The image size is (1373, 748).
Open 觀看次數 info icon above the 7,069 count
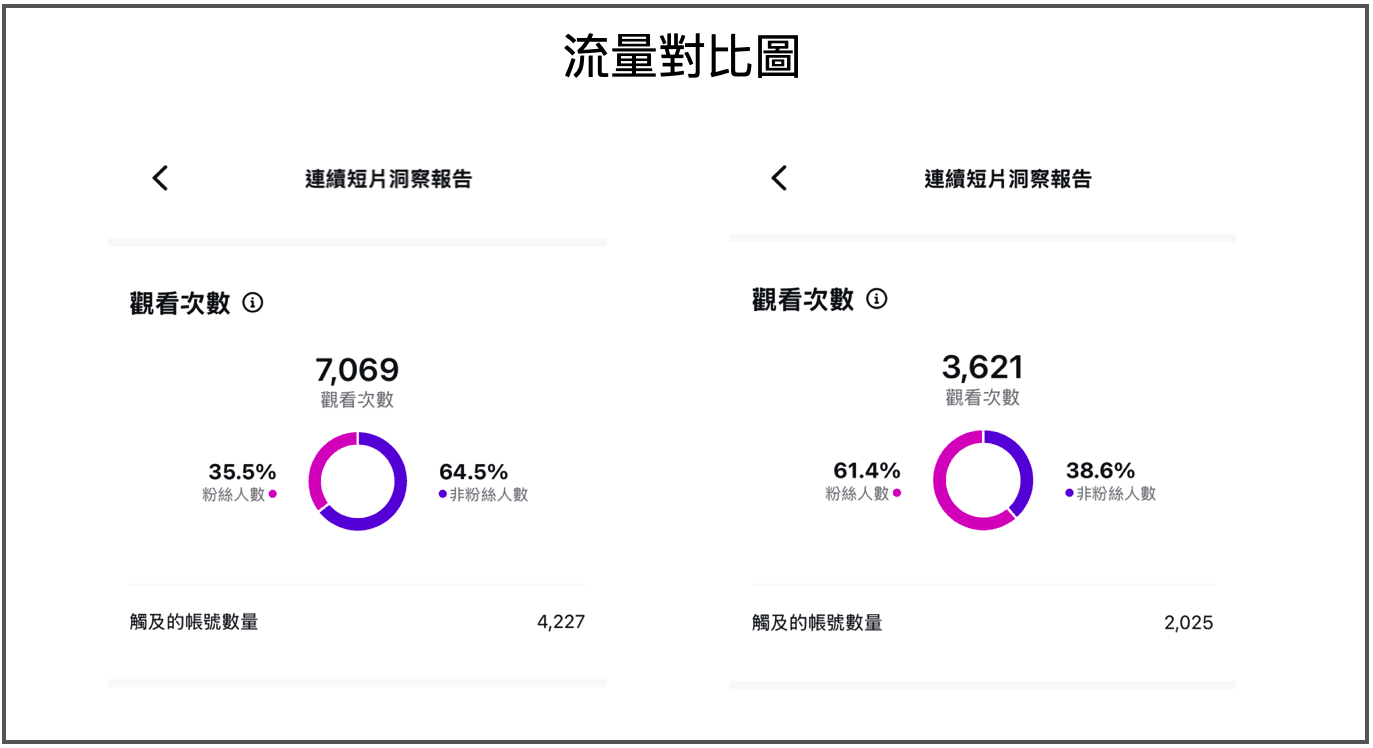pos(253,302)
